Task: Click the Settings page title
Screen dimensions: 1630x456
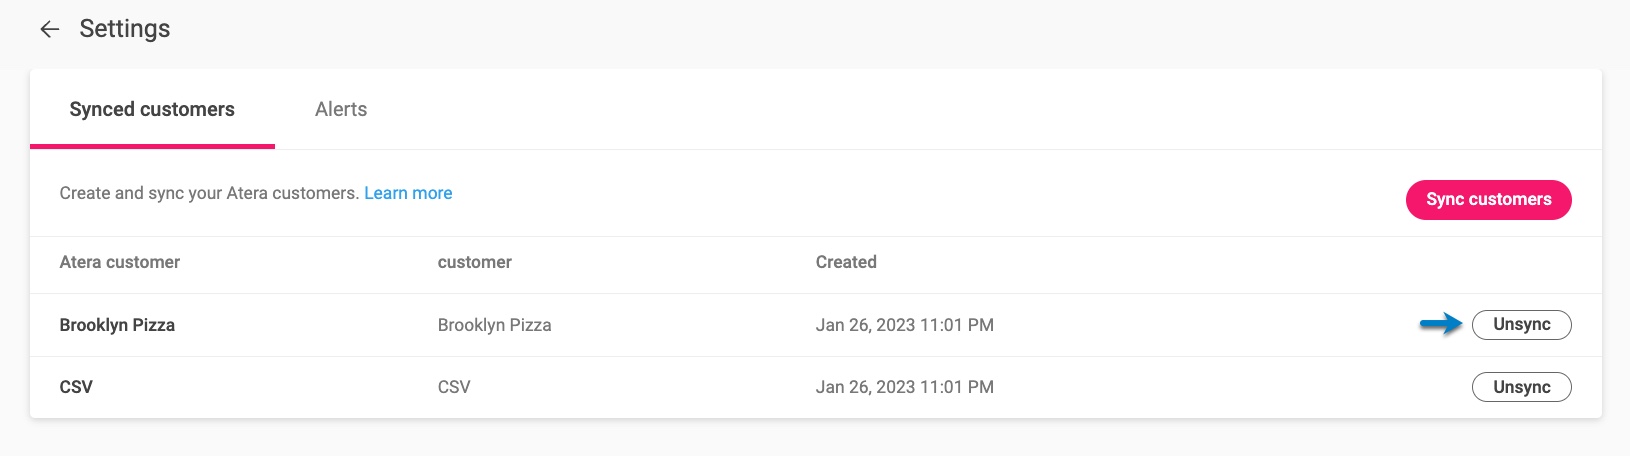Action: click(x=125, y=29)
